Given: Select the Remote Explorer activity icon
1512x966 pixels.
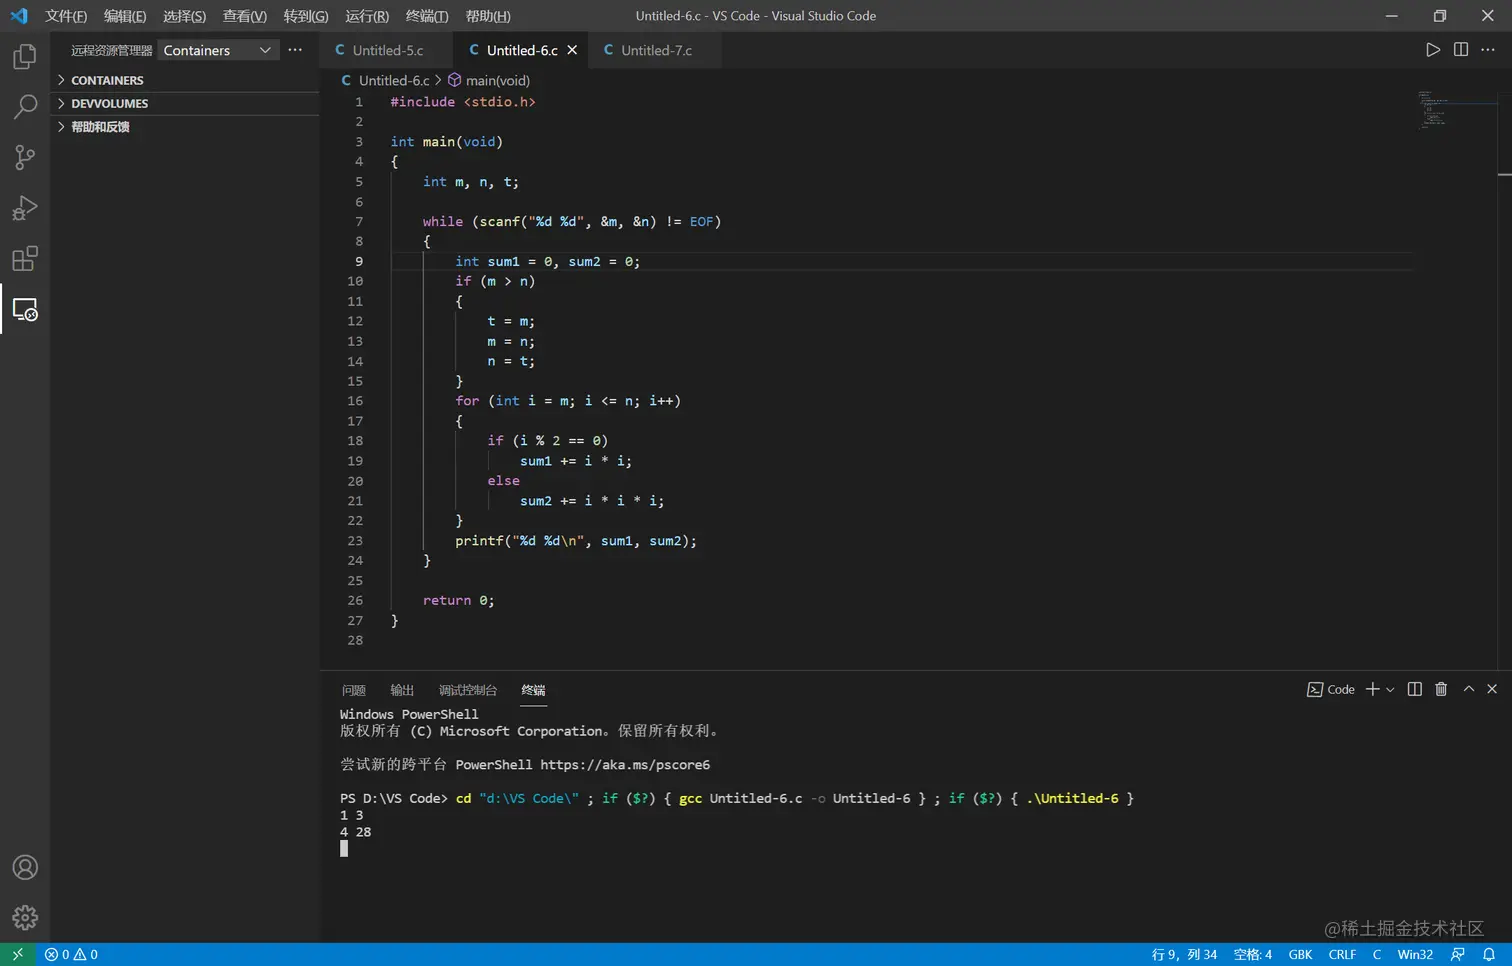Looking at the screenshot, I should pos(25,309).
